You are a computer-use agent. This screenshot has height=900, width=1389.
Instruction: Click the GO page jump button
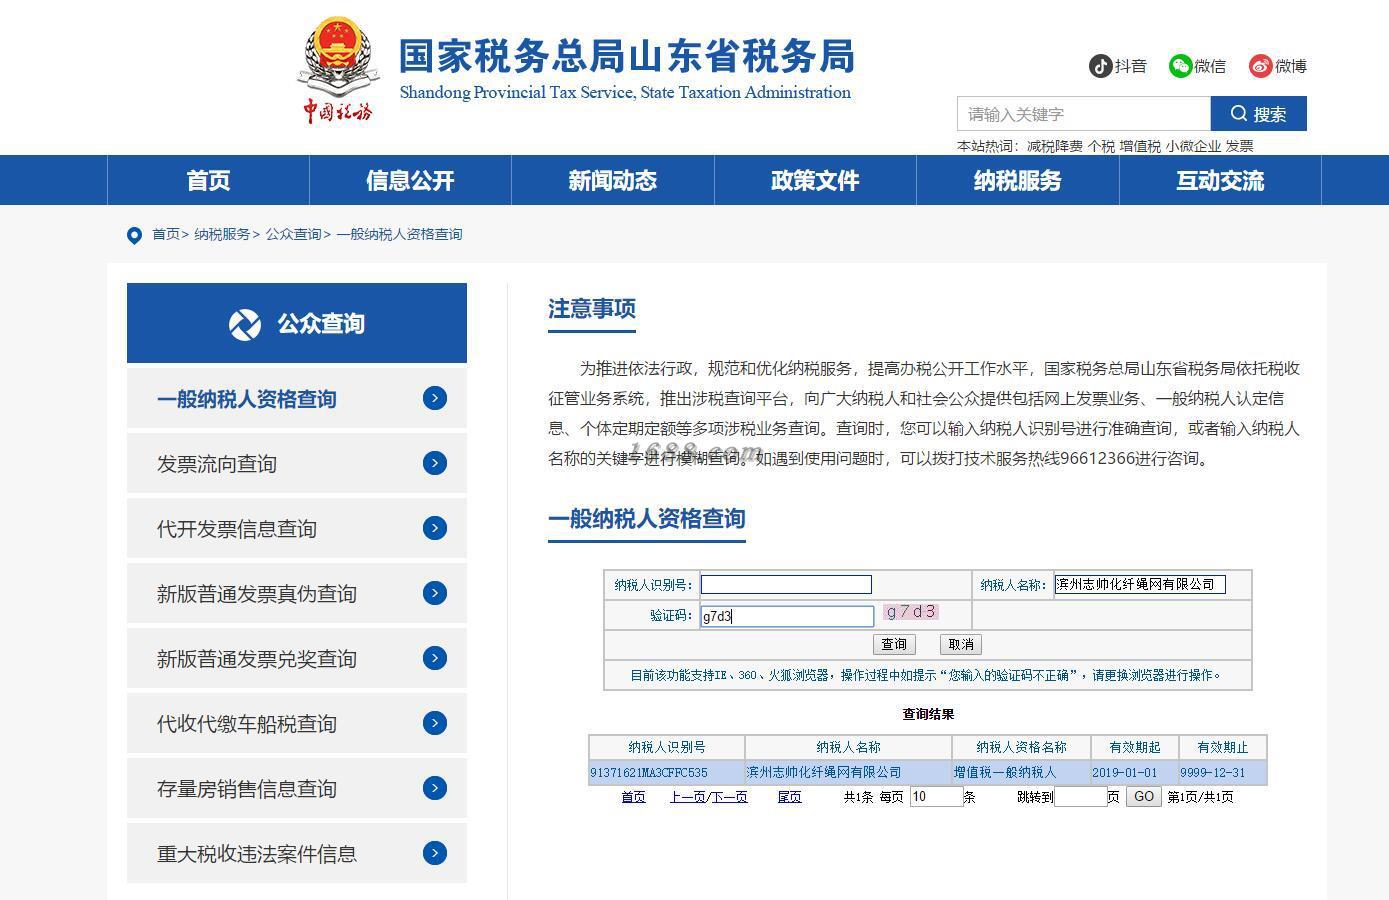pos(1144,797)
